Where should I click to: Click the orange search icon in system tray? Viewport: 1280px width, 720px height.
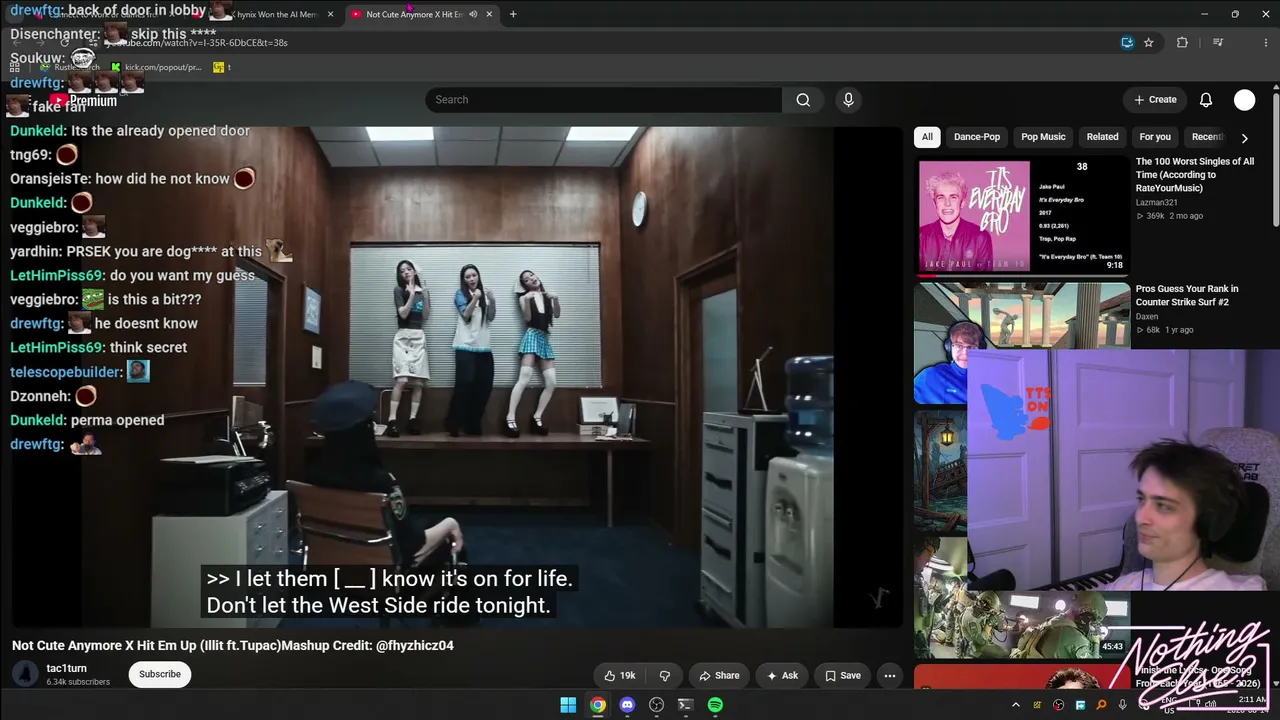[1101, 705]
